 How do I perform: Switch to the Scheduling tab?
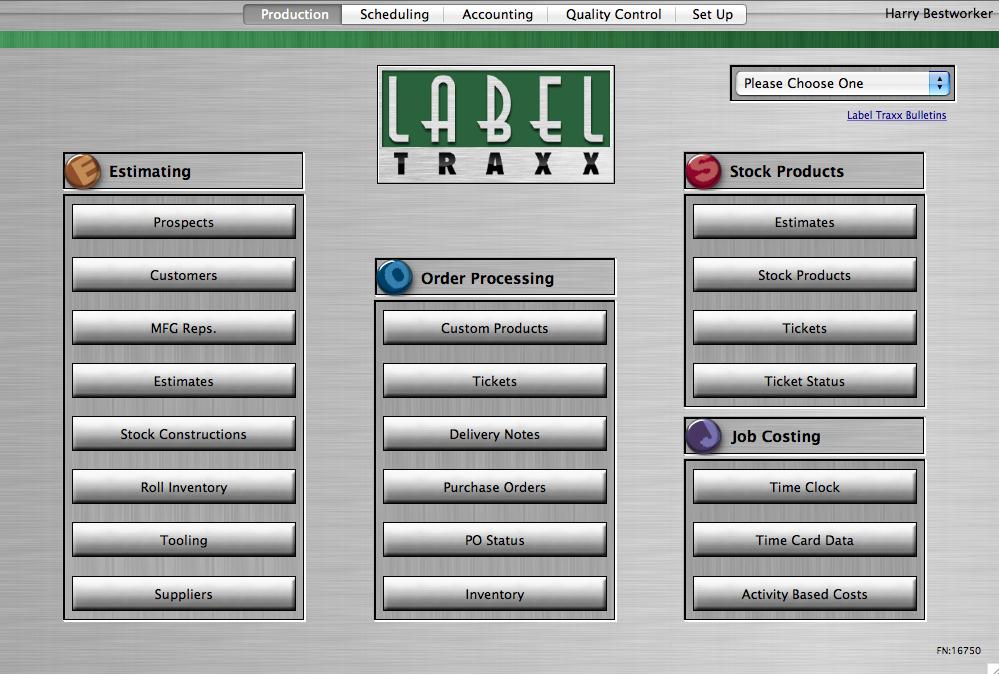pyautogui.click(x=391, y=14)
